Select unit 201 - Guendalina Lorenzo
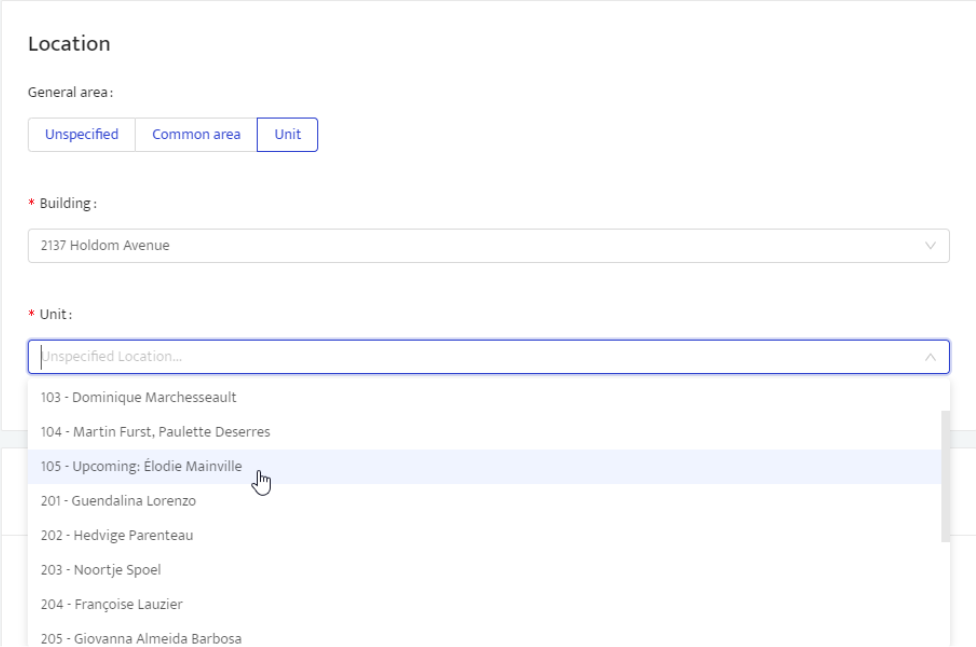This screenshot has height=647, width=976. pyautogui.click(x=118, y=501)
